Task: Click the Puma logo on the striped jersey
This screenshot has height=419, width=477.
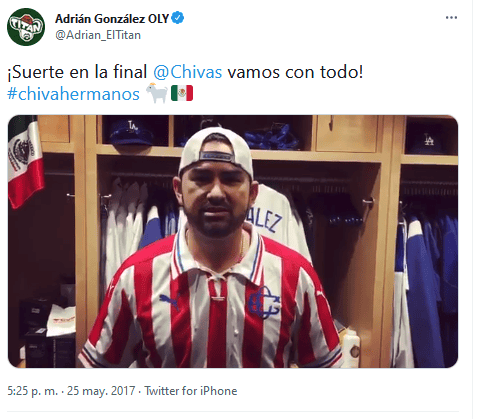Action: (170, 301)
